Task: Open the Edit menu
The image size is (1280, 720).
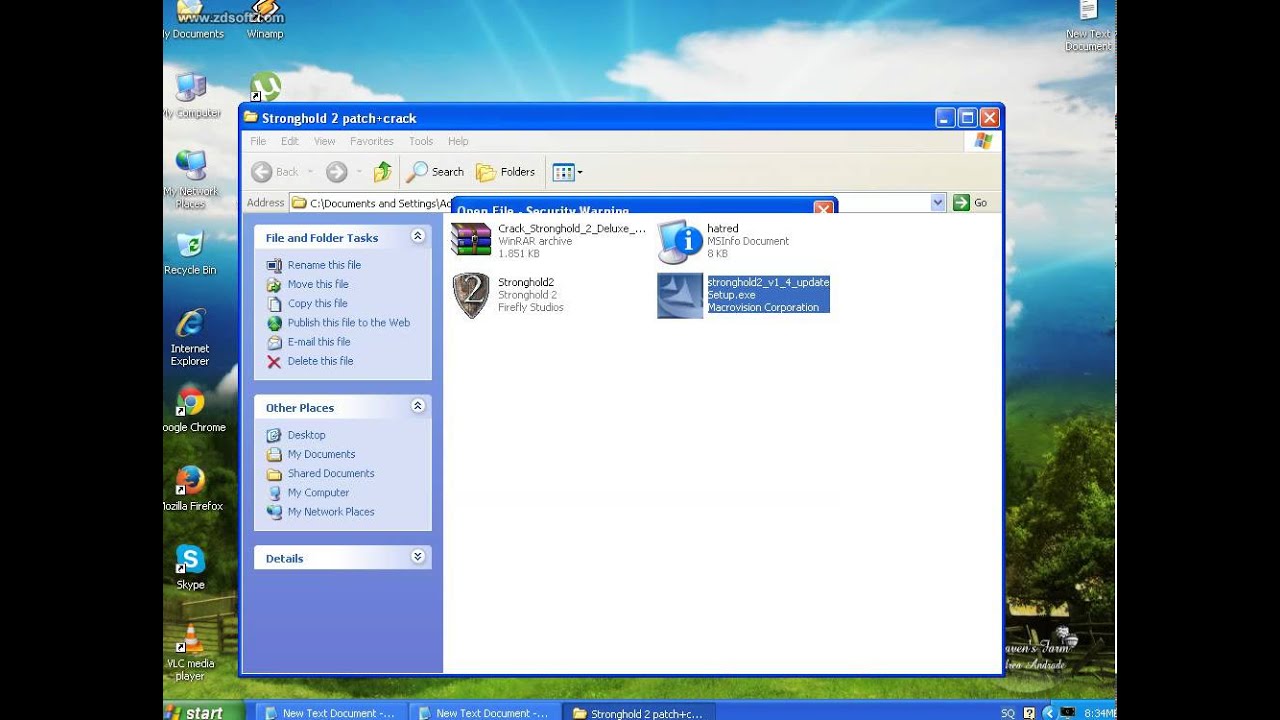Action: point(290,141)
